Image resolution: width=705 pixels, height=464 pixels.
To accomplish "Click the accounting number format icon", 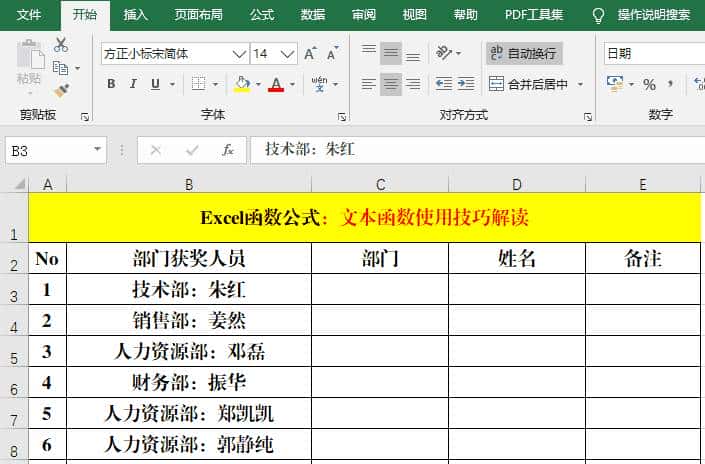I will pyautogui.click(x=615, y=84).
